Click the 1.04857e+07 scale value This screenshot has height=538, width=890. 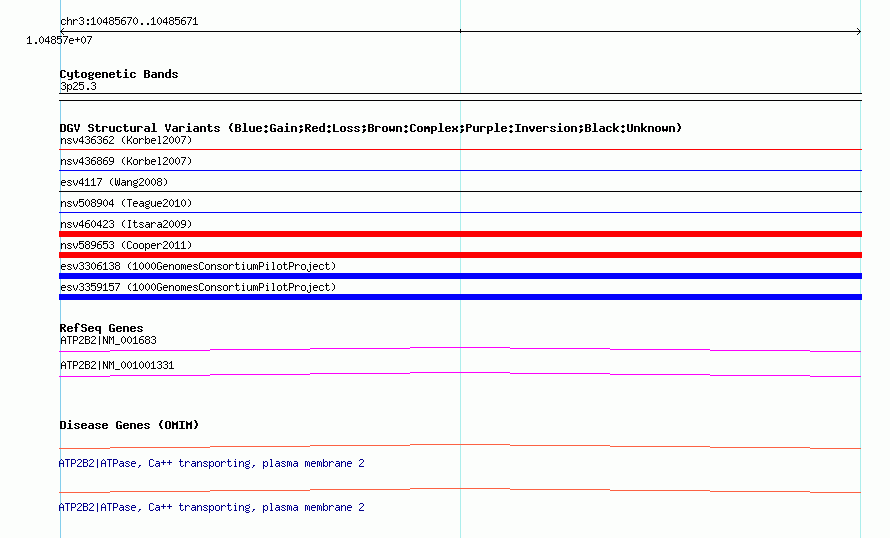click(59, 40)
